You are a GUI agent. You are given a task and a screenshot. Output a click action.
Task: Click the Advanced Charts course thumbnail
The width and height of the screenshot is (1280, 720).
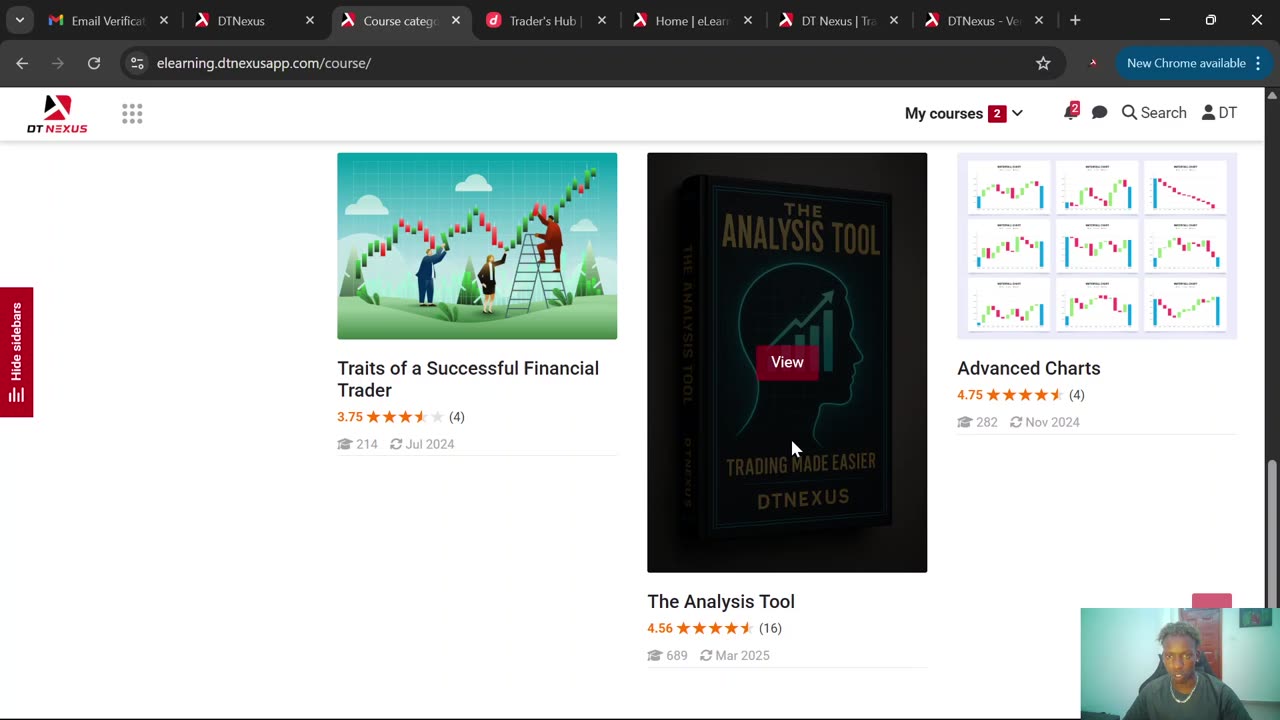(x=1097, y=246)
